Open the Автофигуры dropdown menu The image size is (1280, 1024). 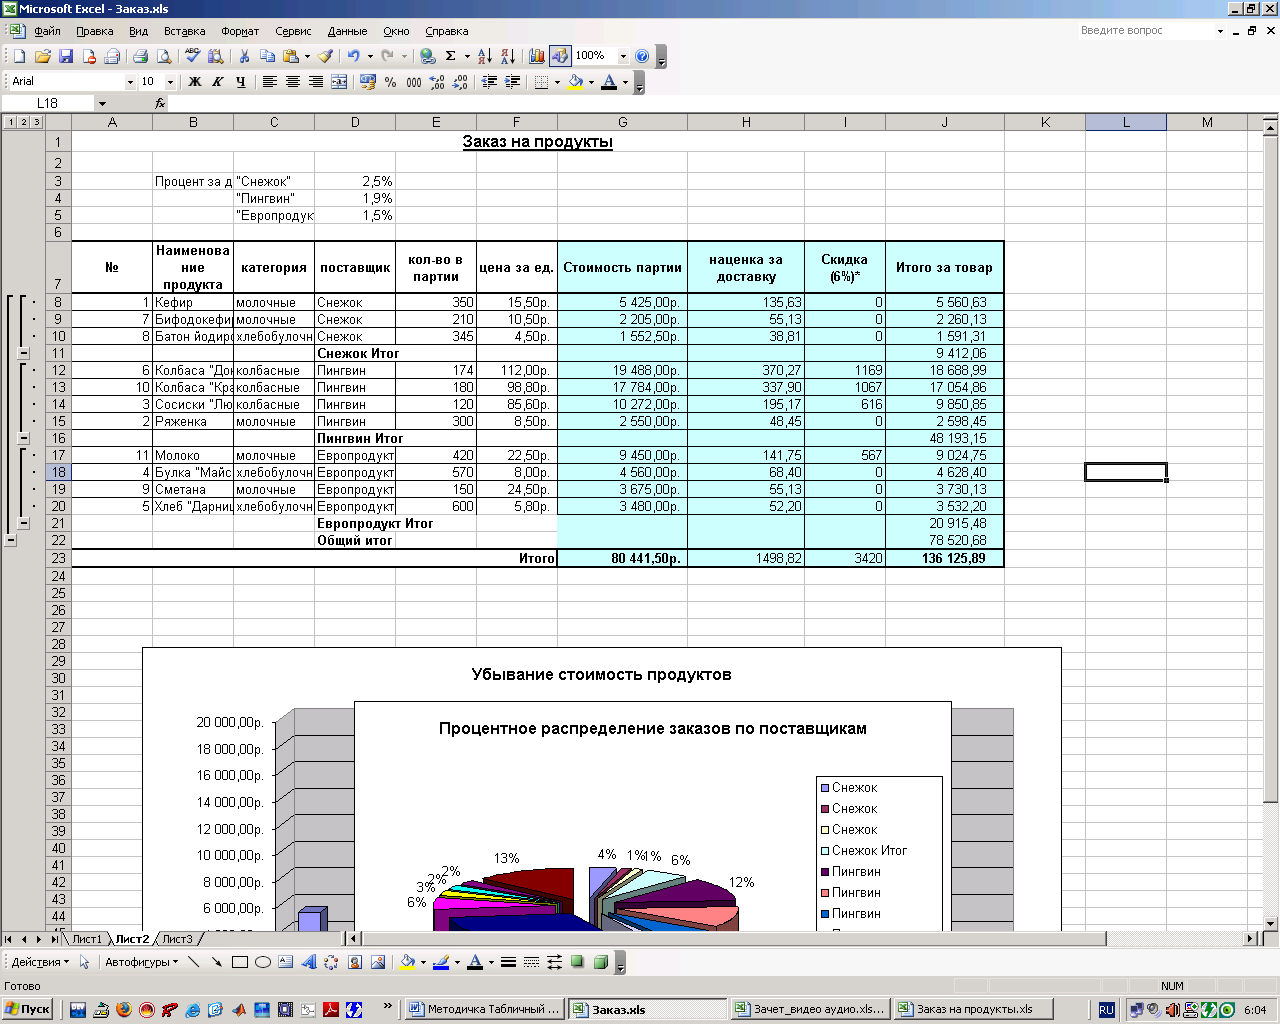142,962
